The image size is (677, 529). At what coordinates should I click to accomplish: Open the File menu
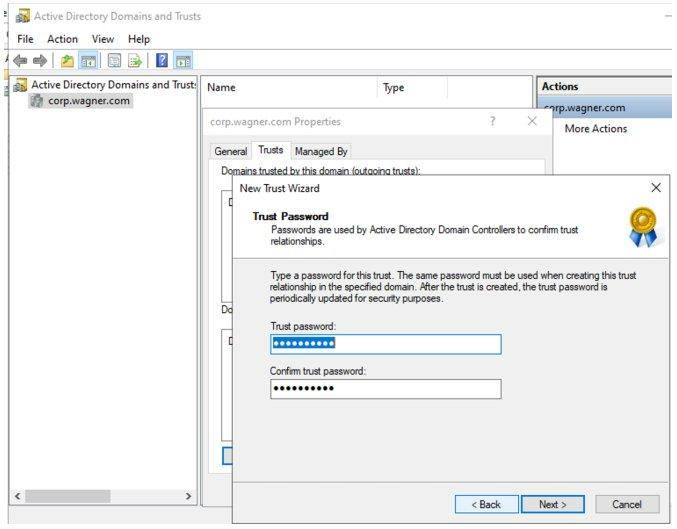[x=26, y=39]
